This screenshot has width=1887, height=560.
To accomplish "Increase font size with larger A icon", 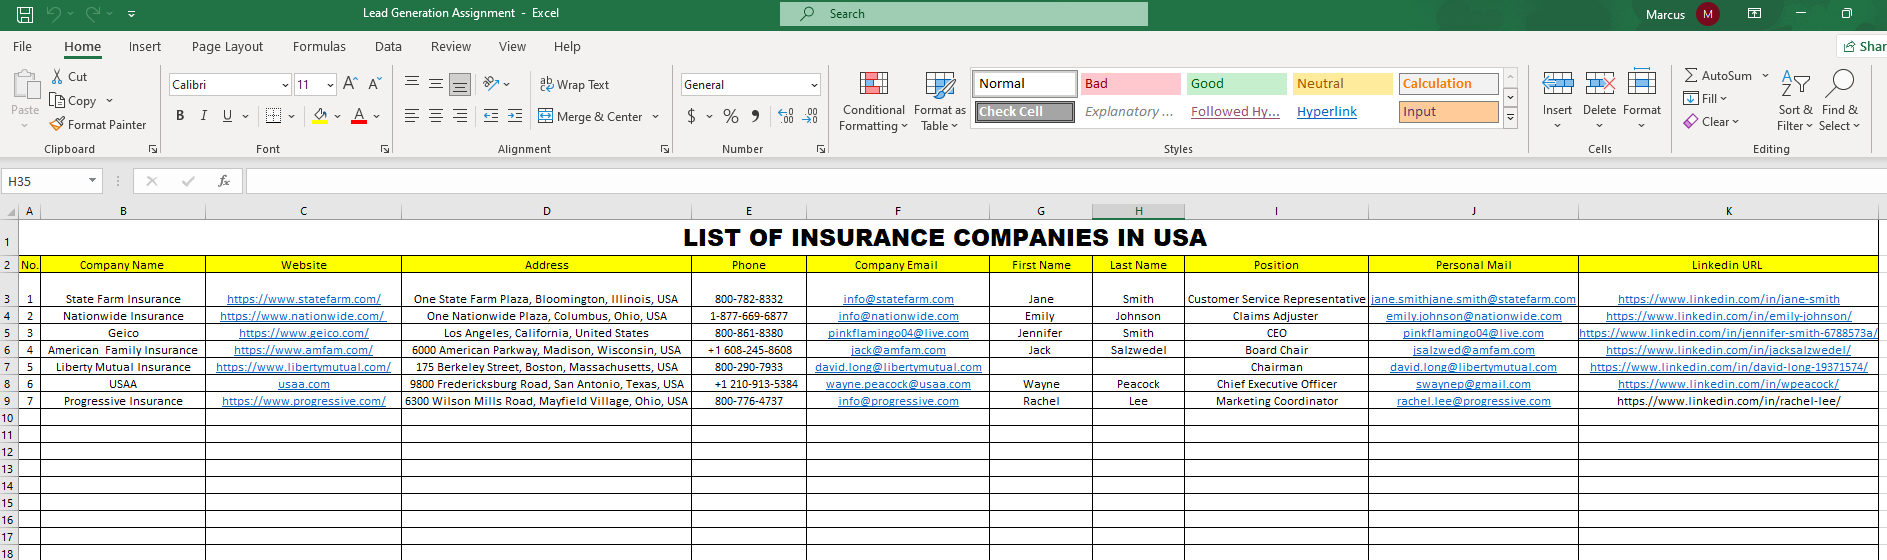I will click(350, 84).
